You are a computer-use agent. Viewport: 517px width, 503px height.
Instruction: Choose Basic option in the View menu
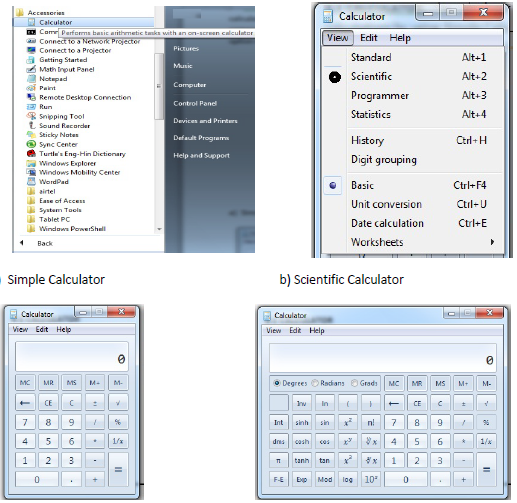(413, 185)
